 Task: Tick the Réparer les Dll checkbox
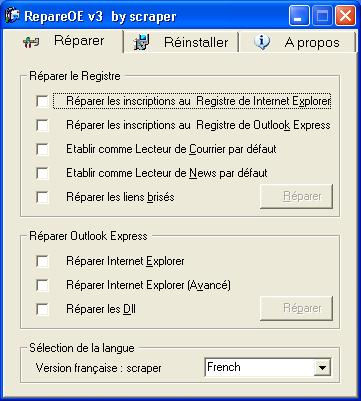point(43,309)
